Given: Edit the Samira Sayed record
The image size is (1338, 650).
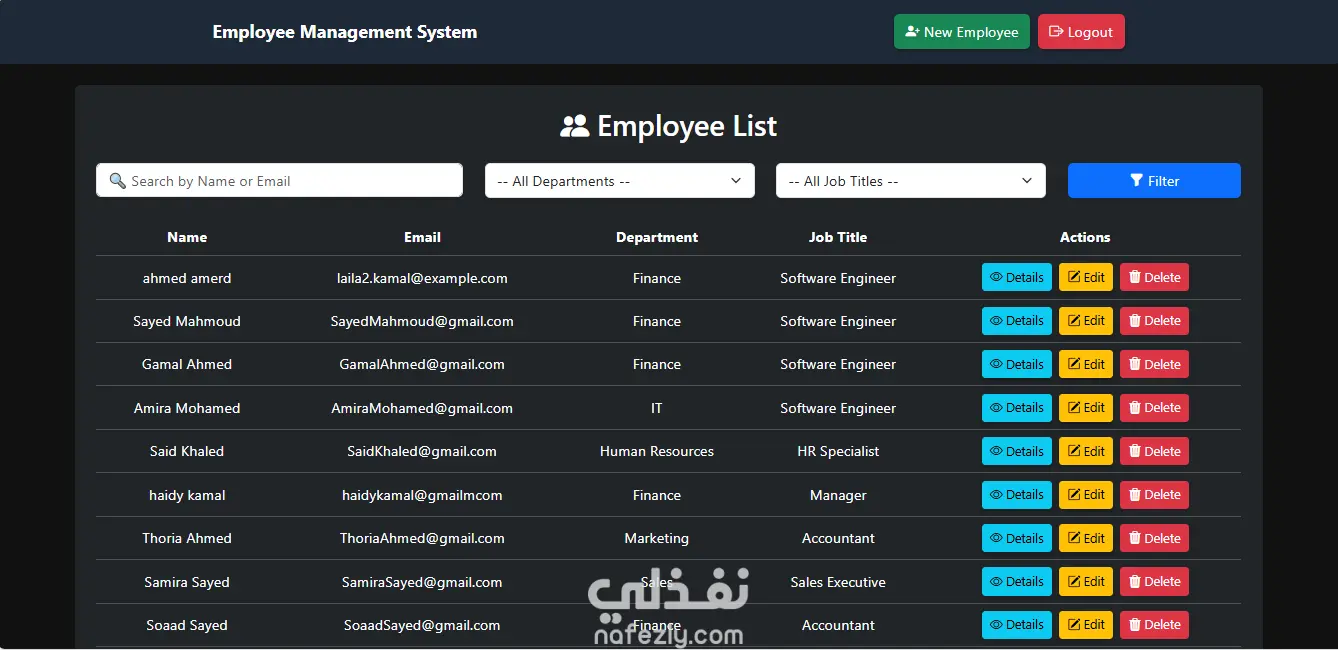Looking at the screenshot, I should (x=1086, y=582).
